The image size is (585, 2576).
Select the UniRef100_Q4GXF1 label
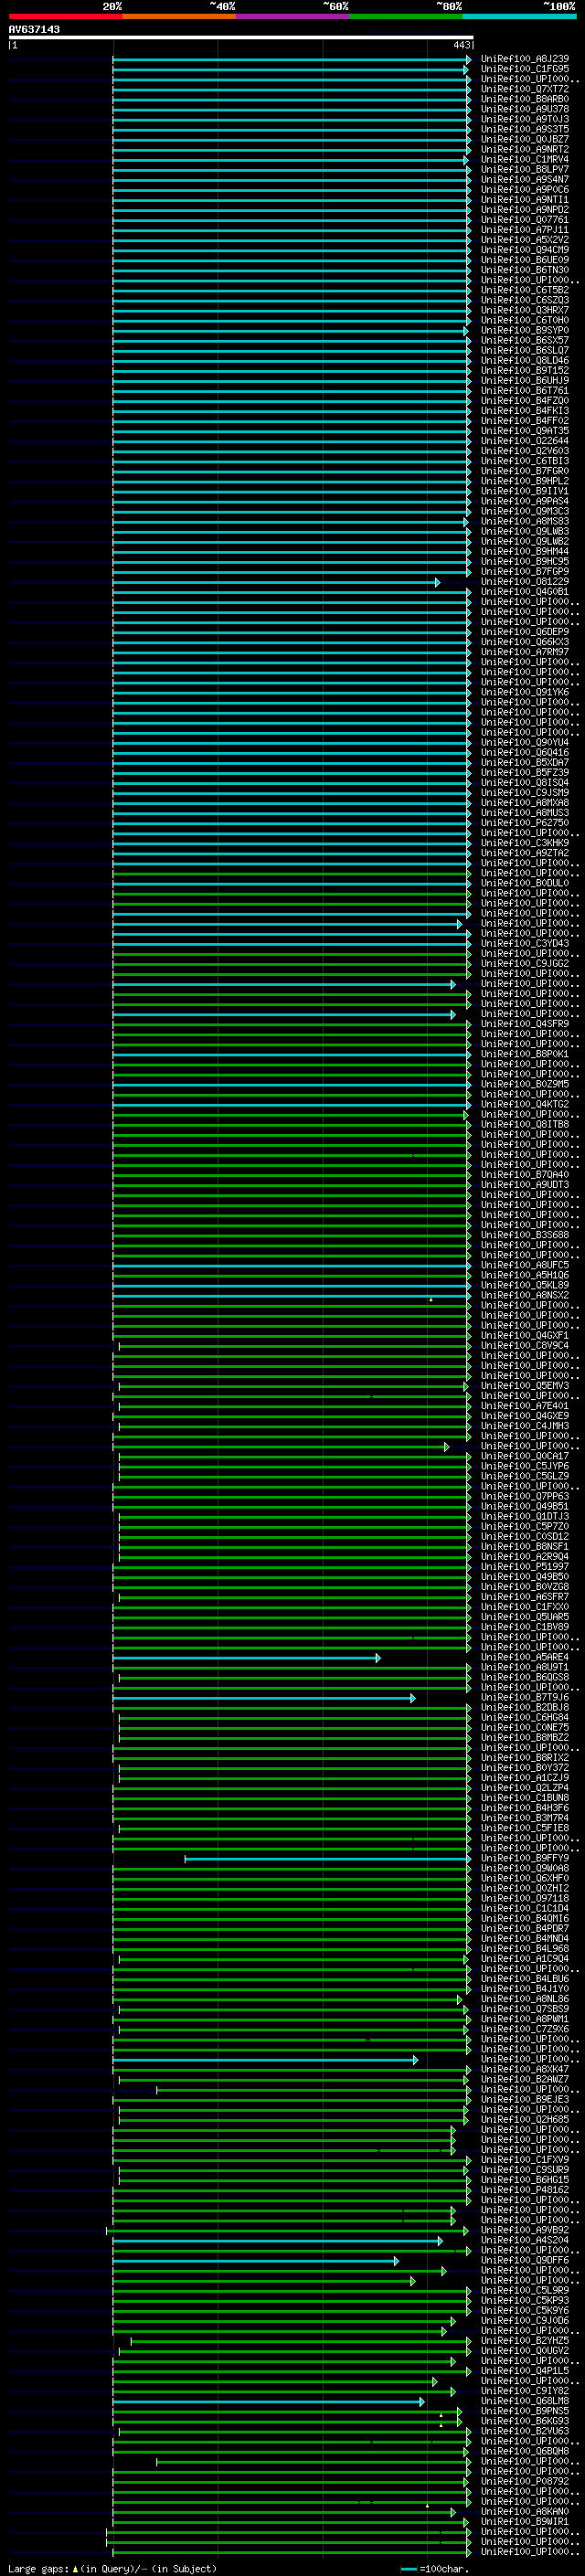[x=525, y=1335]
